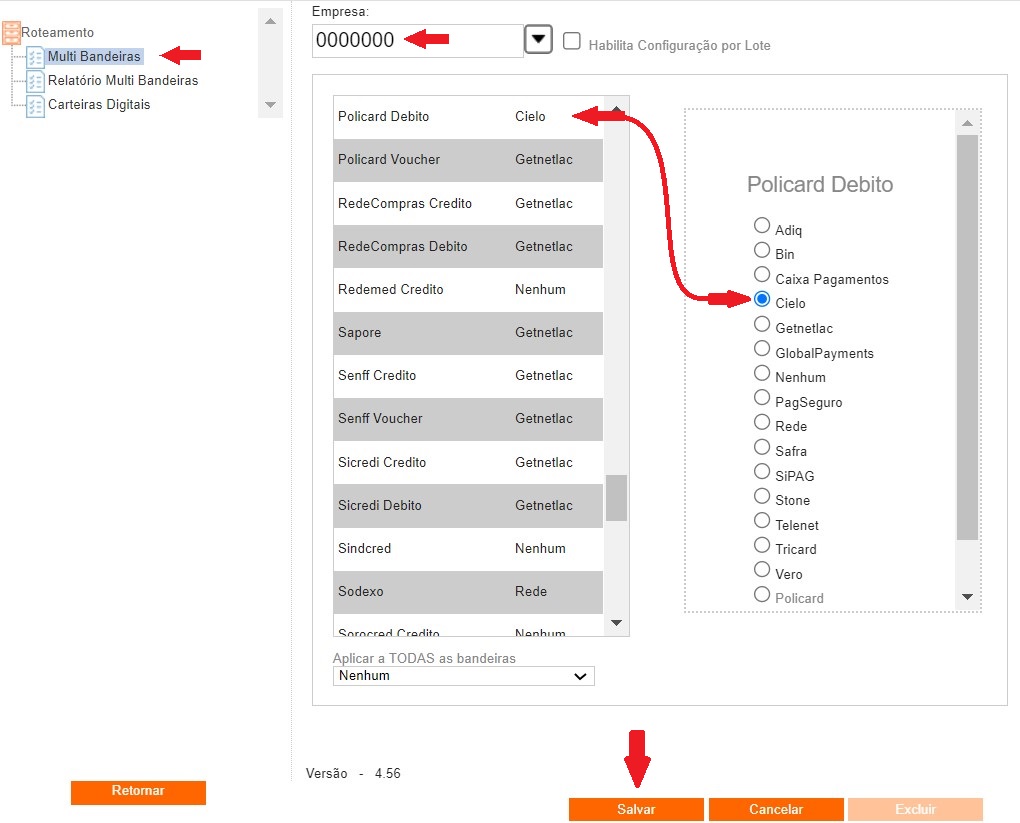Select the Stone radio option
The height and width of the screenshot is (823, 1020).
coord(762,496)
